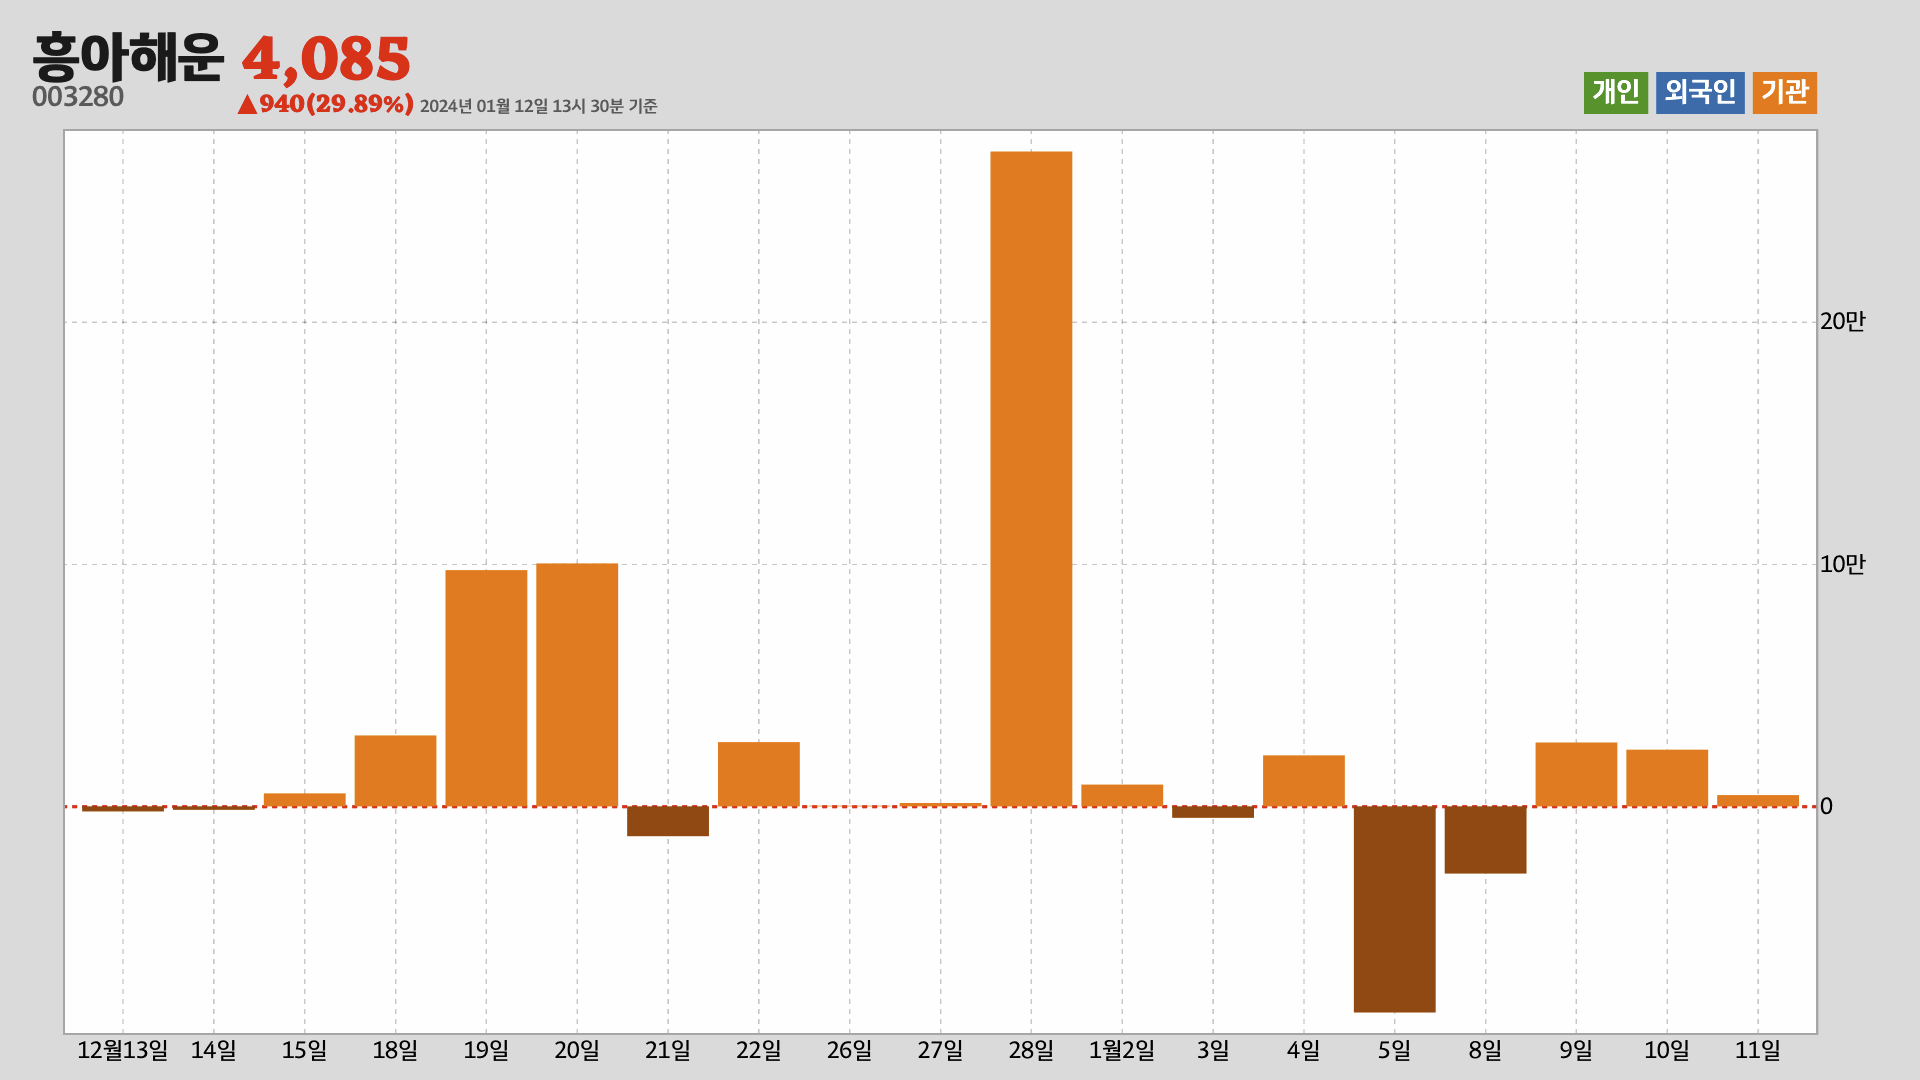Click the orange bar for 18일
The width and height of the screenshot is (1920, 1080).
[x=395, y=771]
